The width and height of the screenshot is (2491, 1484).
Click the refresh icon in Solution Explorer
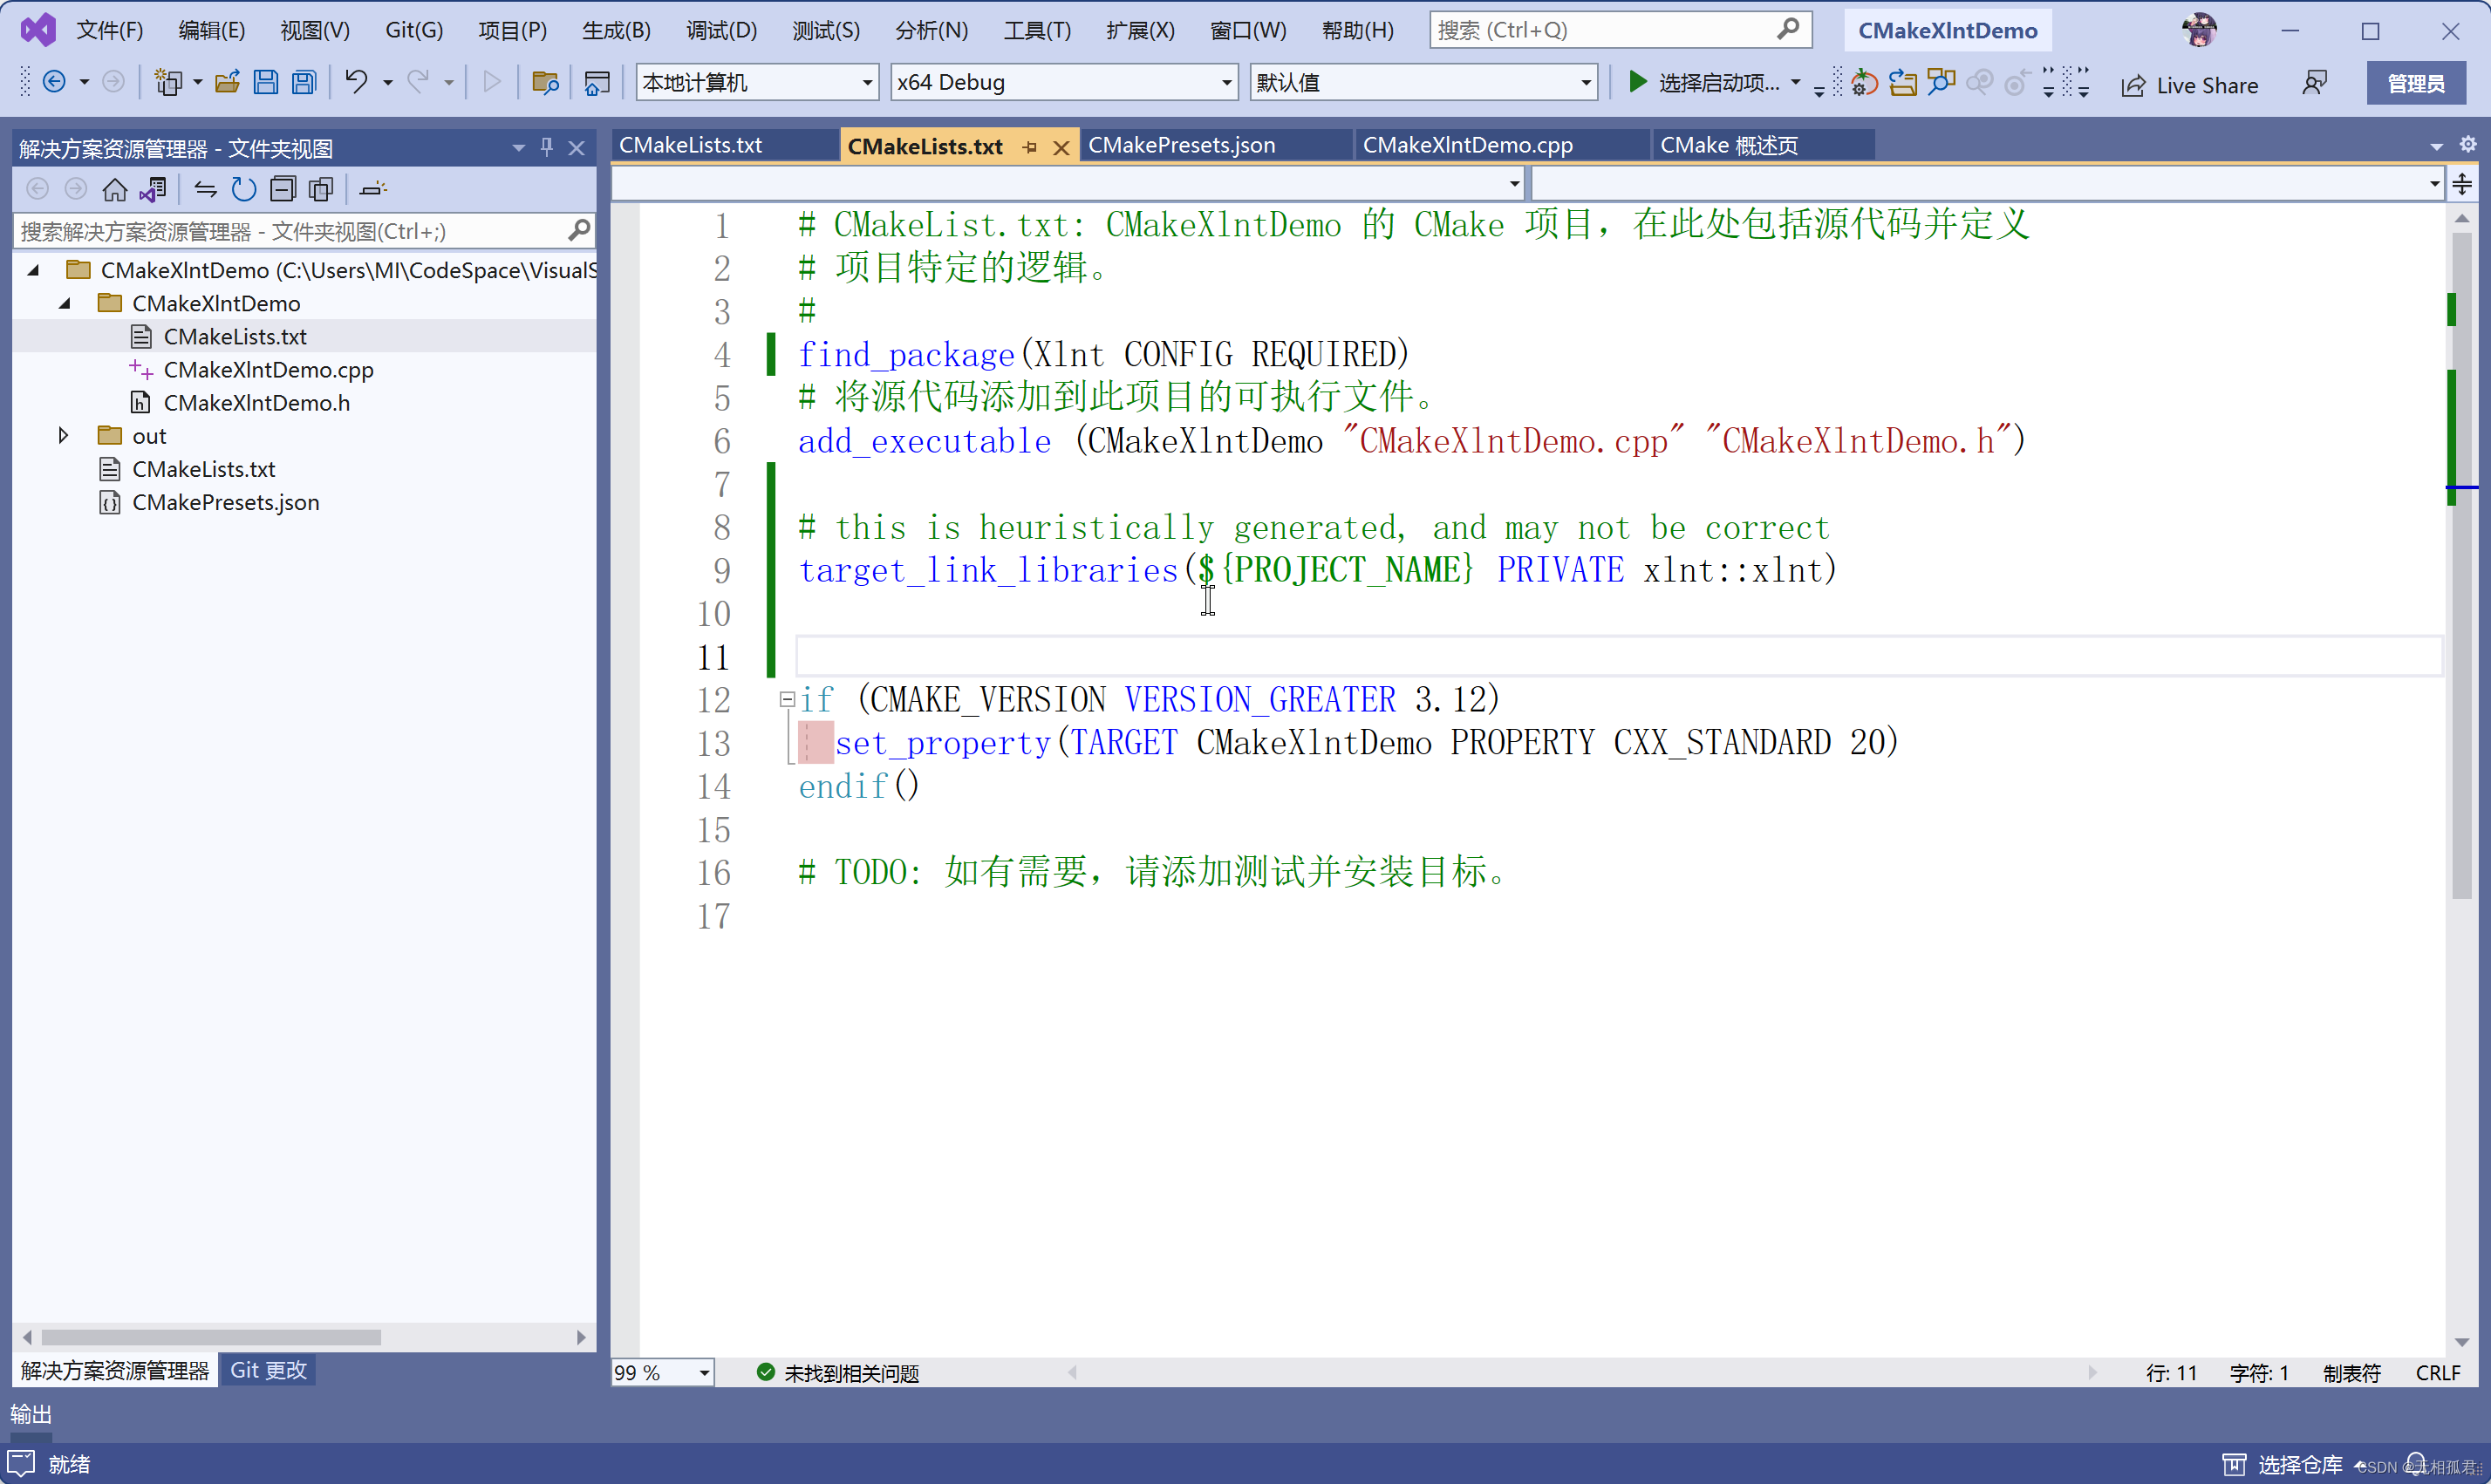244,189
